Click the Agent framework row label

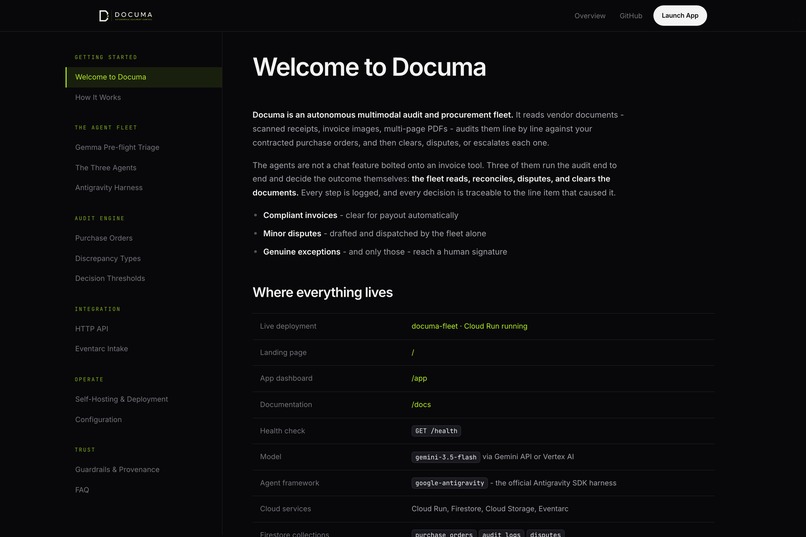289,483
